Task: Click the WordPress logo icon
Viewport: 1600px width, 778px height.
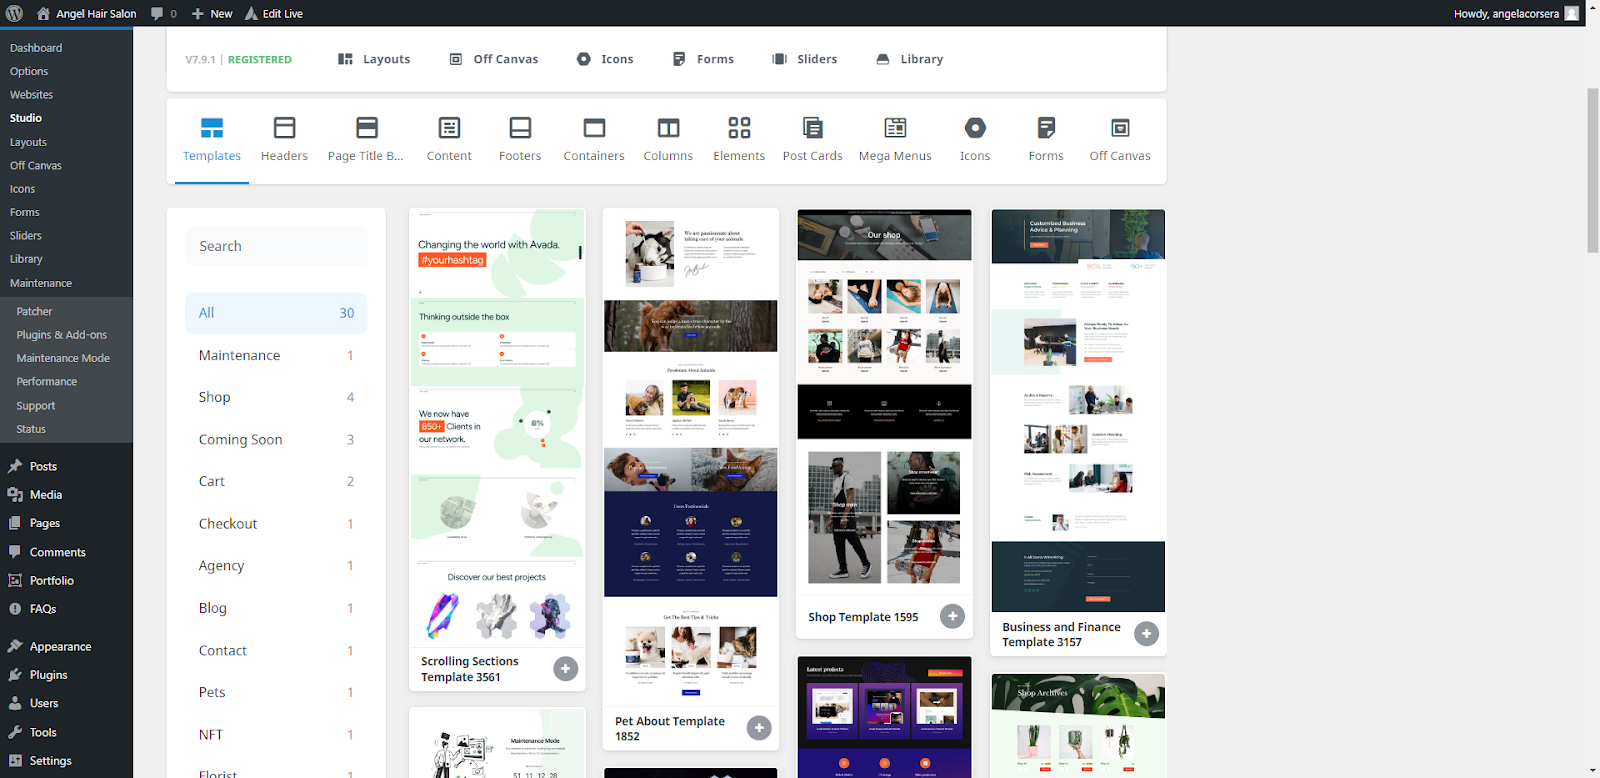Action: 14,13
